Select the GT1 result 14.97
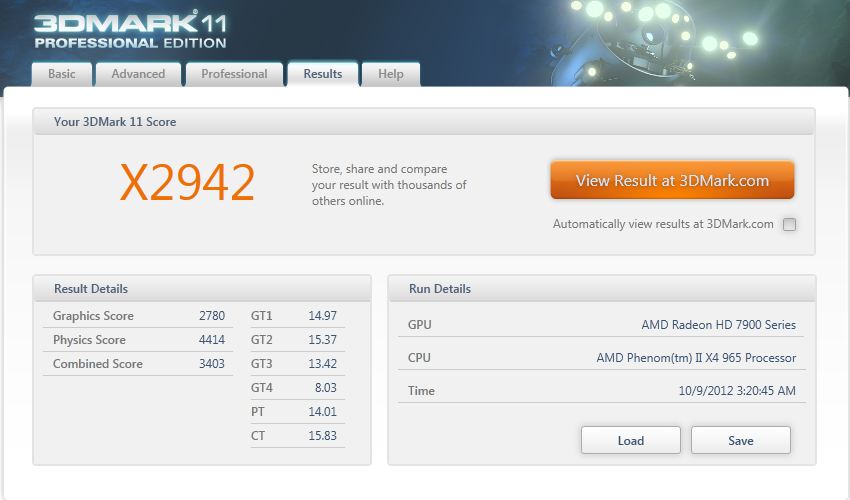 coord(323,316)
